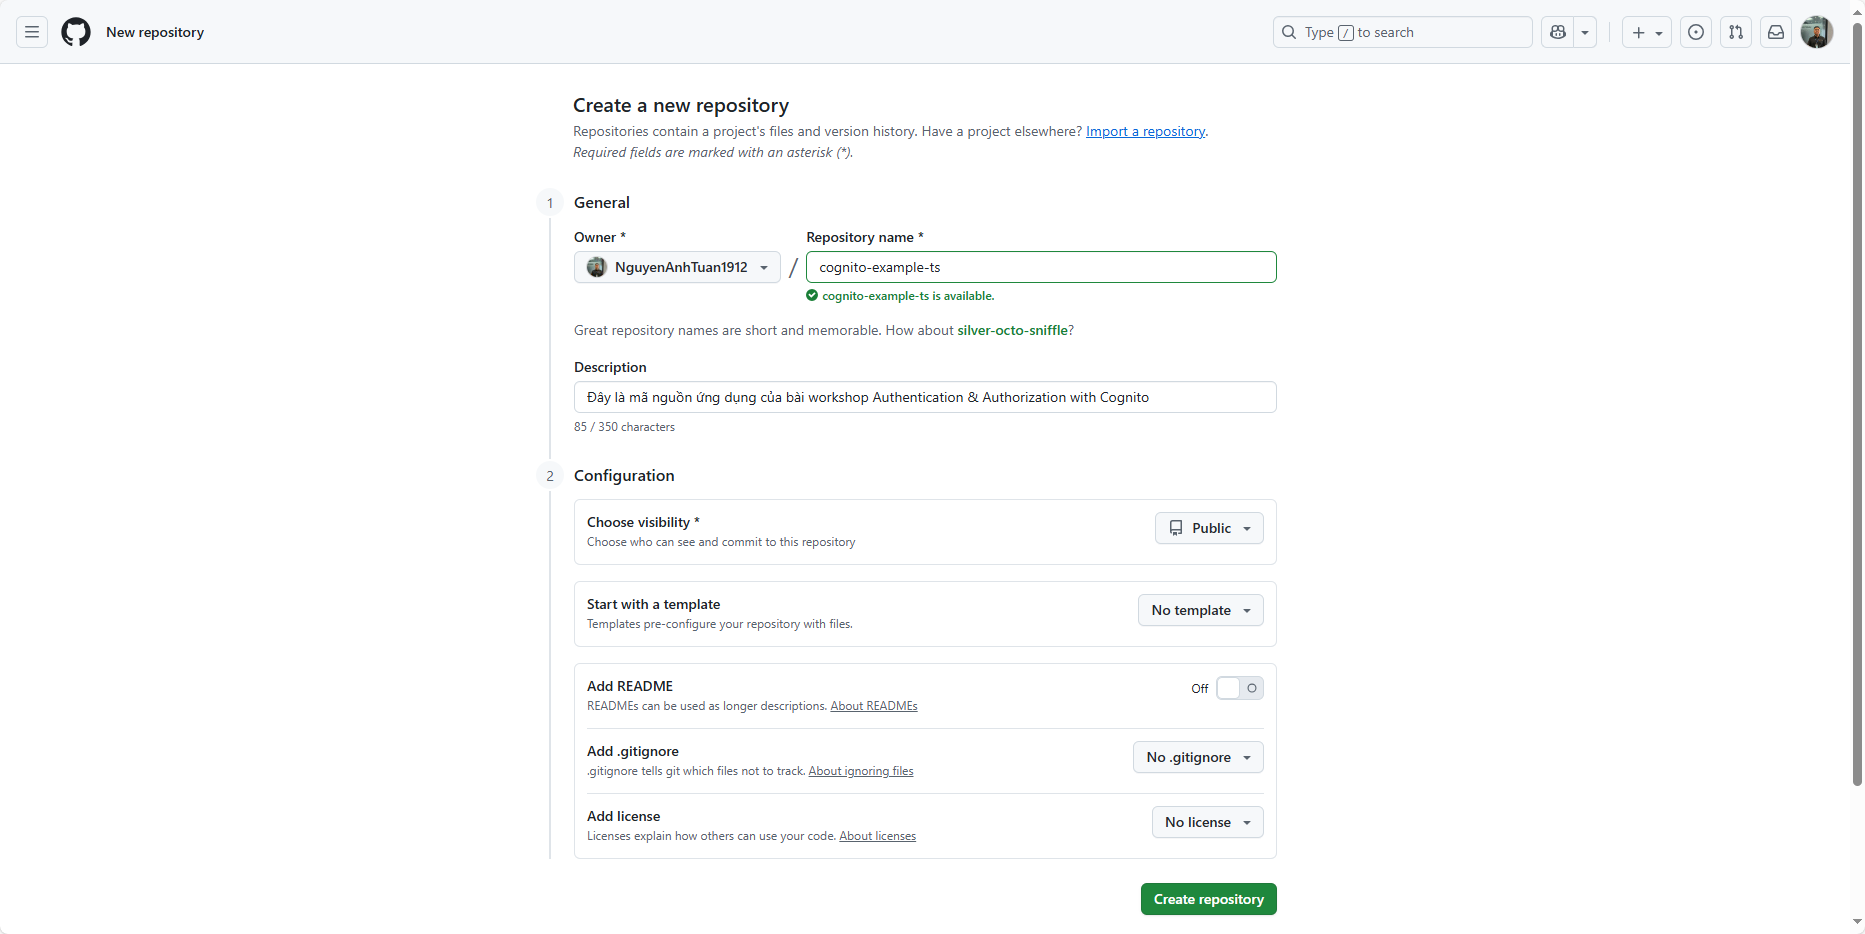Image resolution: width=1865 pixels, height=934 pixels.
Task: Open the user profile avatar menu
Action: point(1816,32)
